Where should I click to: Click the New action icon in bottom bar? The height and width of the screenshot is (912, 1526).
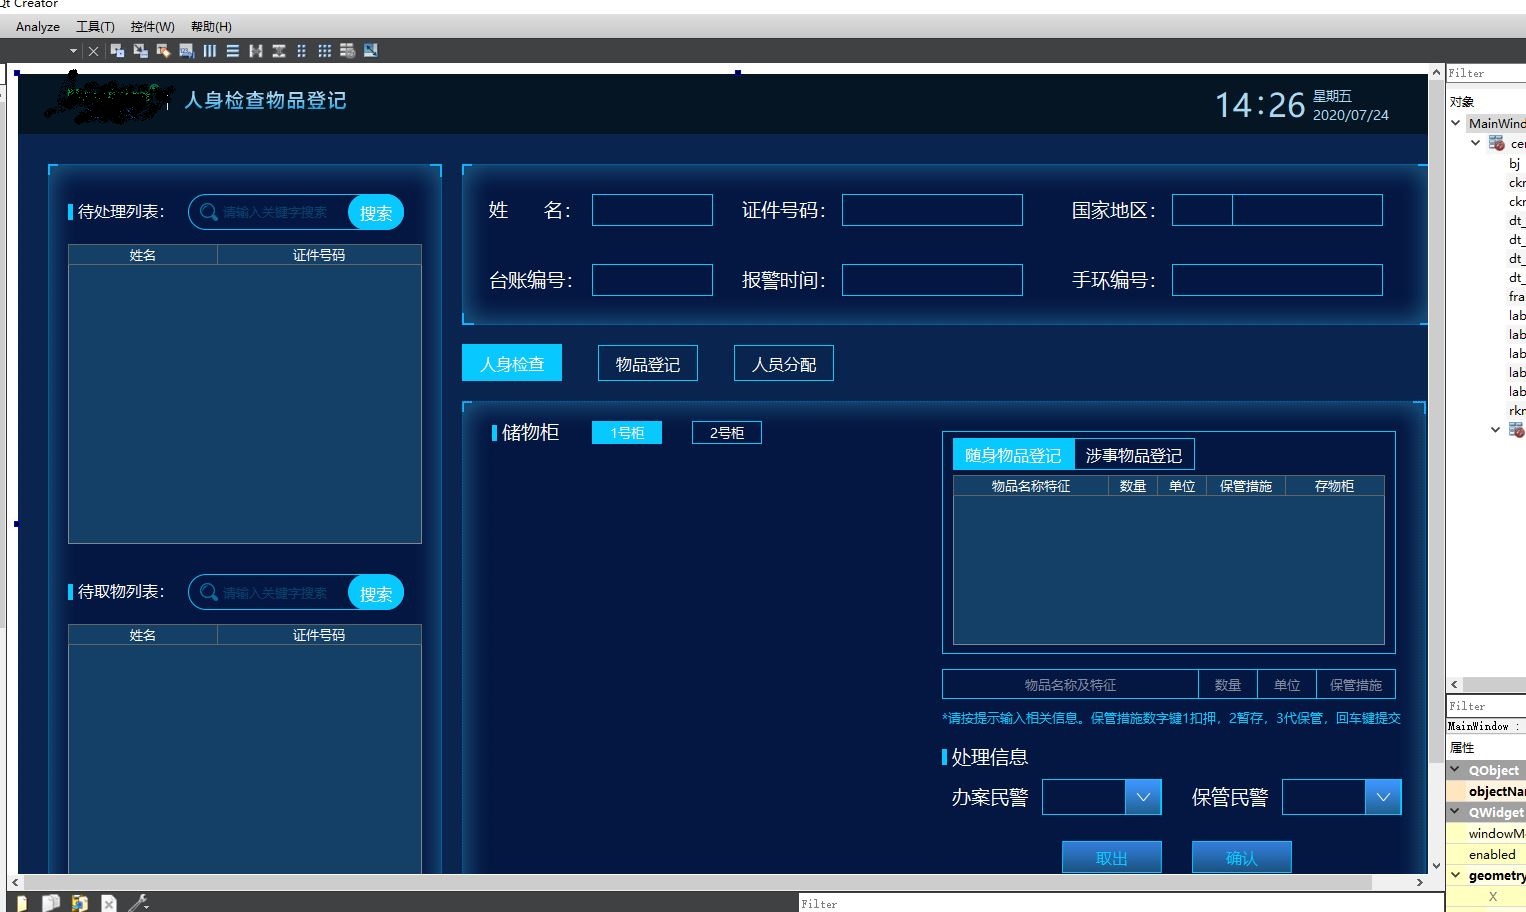pyautogui.click(x=22, y=903)
